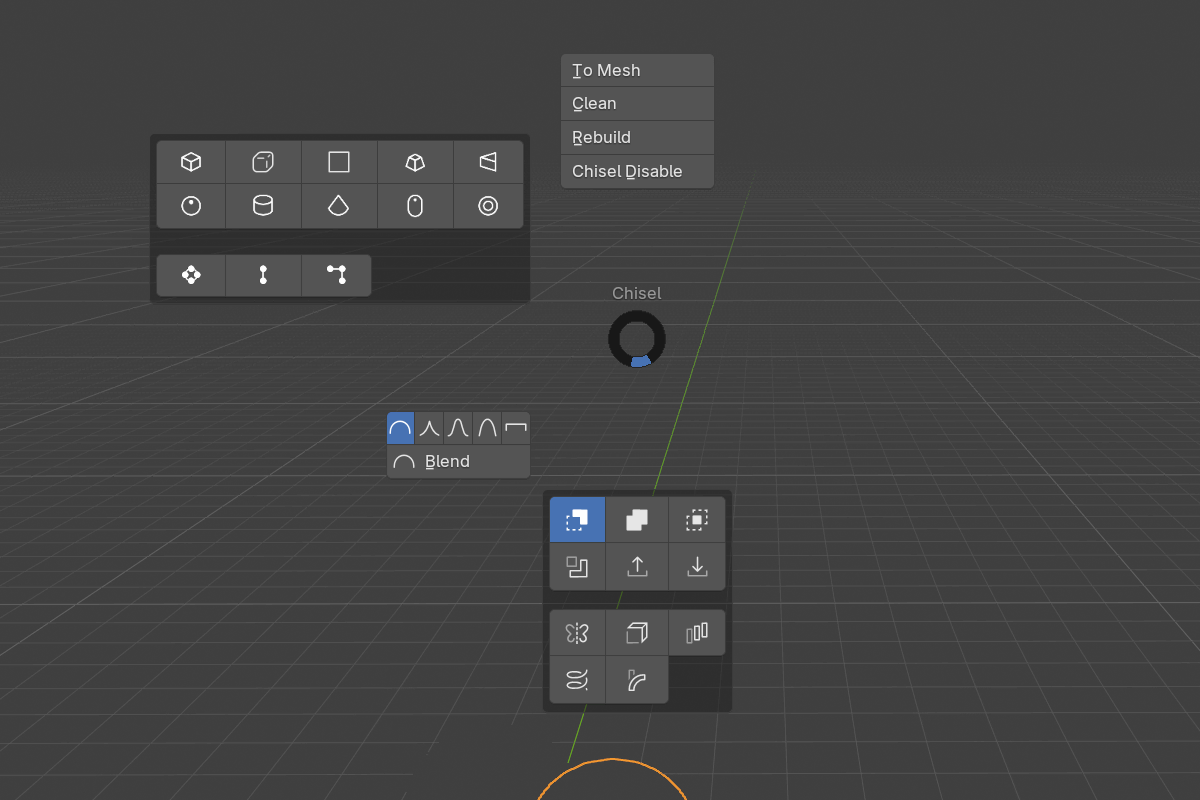
Task: Click the four-point diamond cluster icon
Action: pyautogui.click(x=191, y=275)
